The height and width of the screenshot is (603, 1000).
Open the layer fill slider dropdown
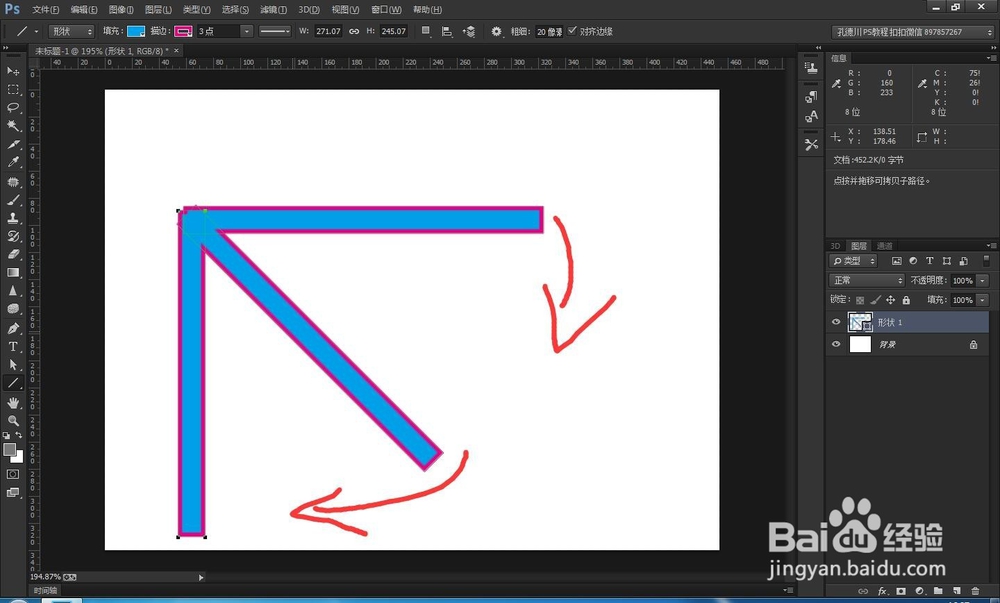[x=983, y=300]
